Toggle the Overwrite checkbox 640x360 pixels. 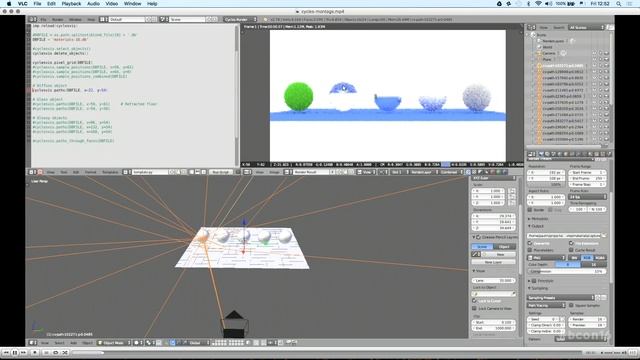(530, 243)
